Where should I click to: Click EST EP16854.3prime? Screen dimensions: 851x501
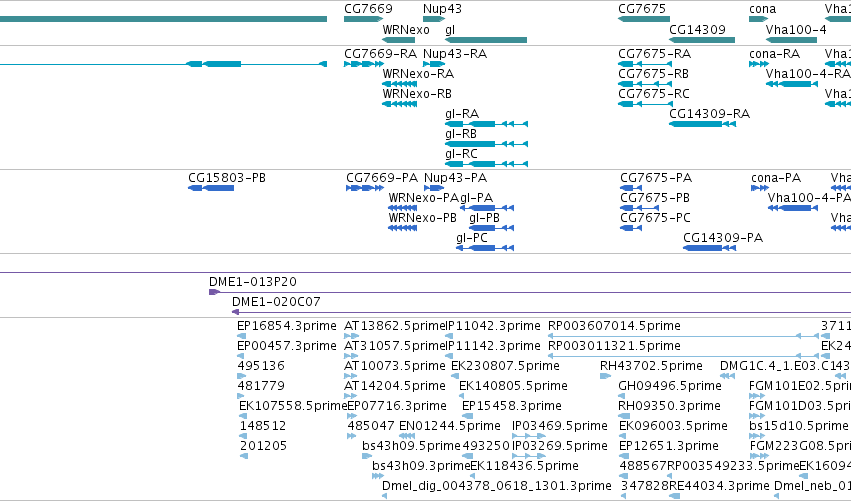242,337
